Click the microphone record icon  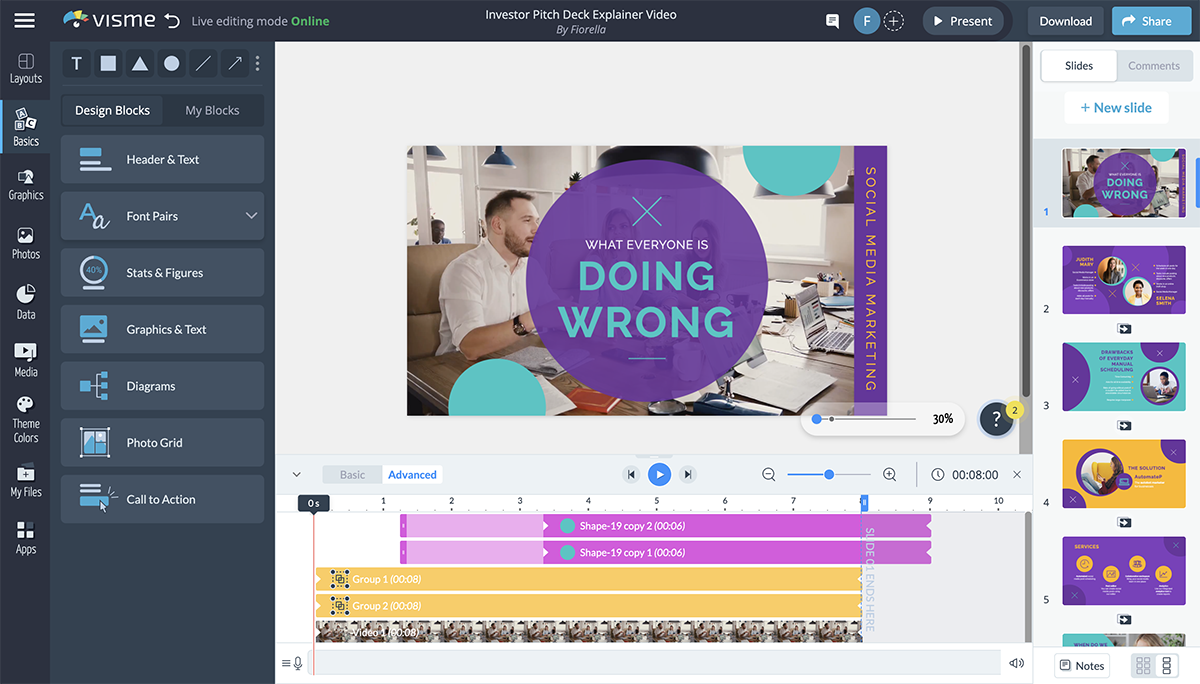click(x=299, y=663)
